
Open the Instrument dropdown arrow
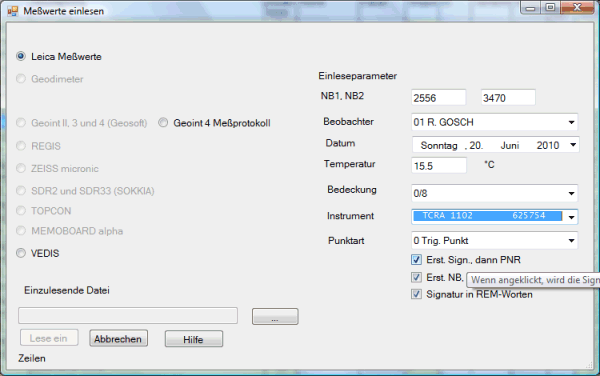[x=571, y=217]
